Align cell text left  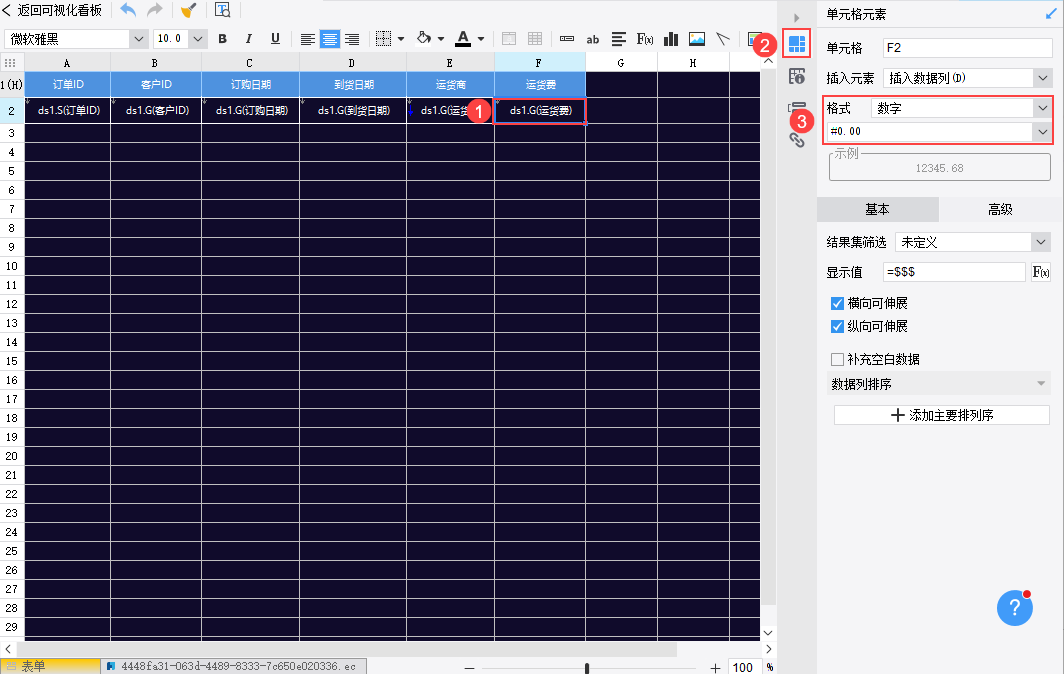307,39
